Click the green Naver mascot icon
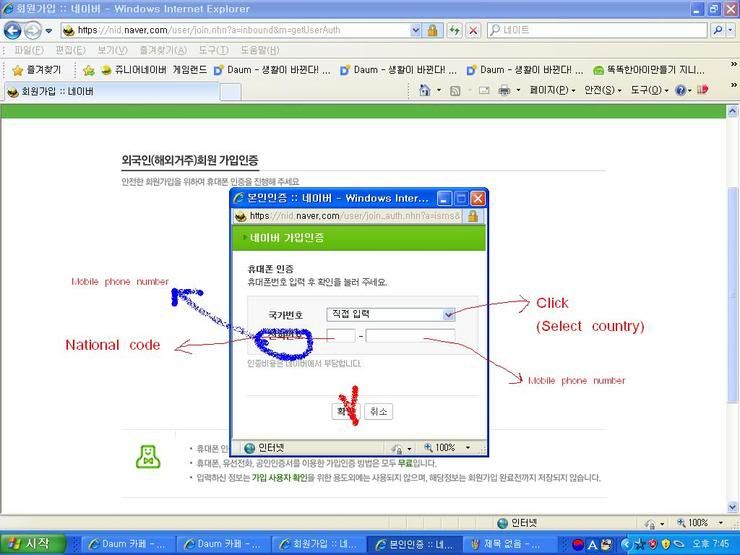This screenshot has height=555, width=740. (x=148, y=456)
